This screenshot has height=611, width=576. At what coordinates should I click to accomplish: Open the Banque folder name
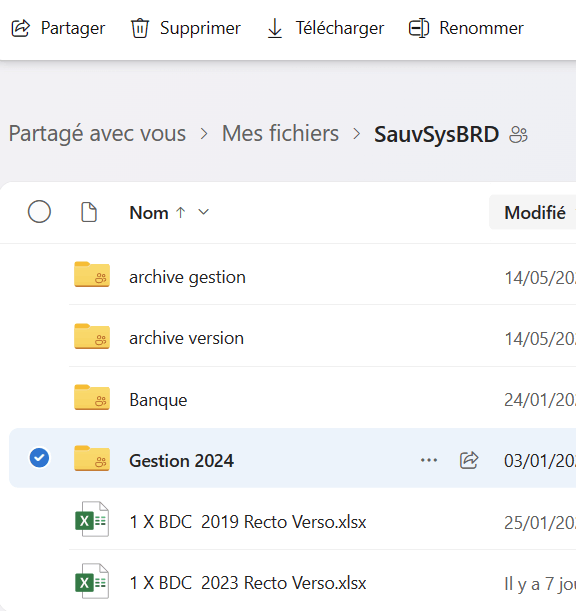click(x=158, y=400)
